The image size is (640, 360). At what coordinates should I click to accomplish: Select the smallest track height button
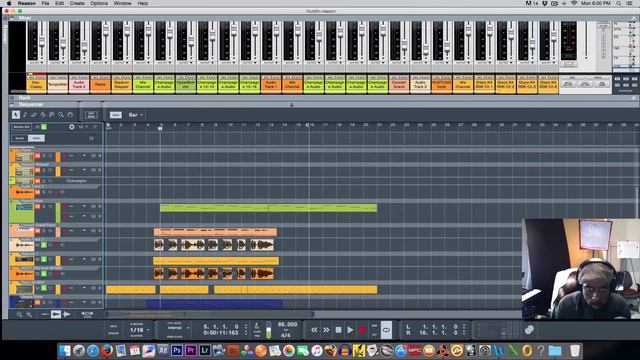tap(45, 314)
